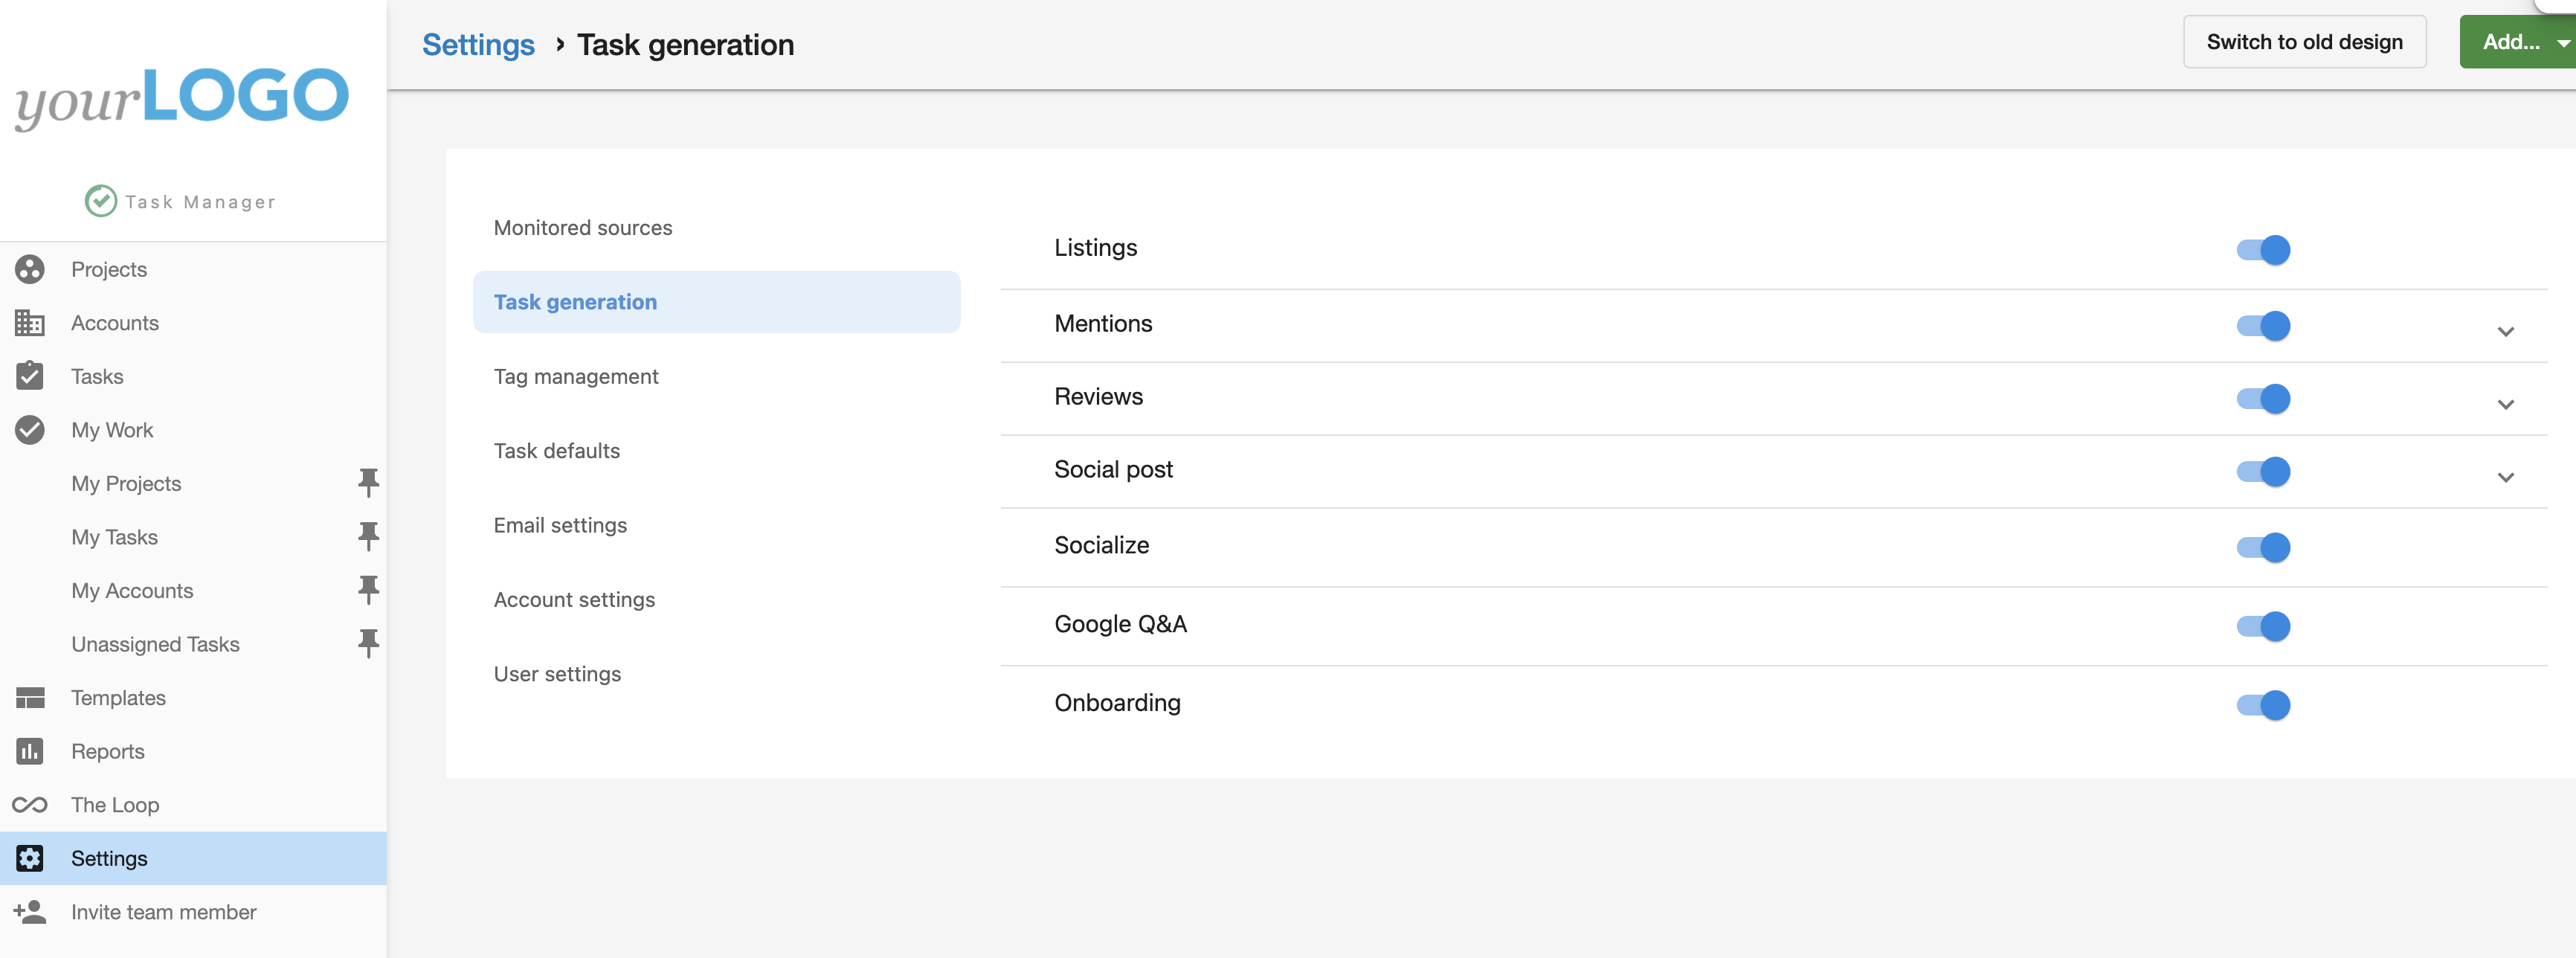This screenshot has width=2576, height=958.
Task: Click the Socialize row label
Action: tap(1101, 545)
